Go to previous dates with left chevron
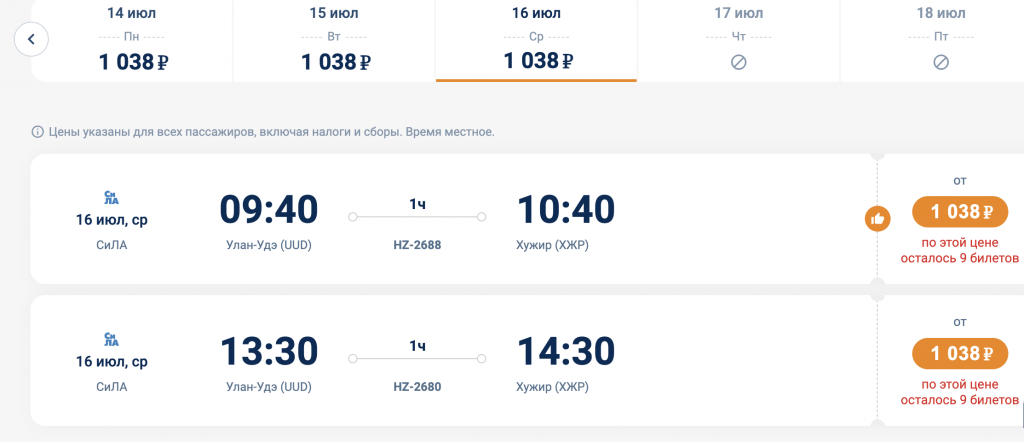This screenshot has width=1024, height=442. point(31,39)
